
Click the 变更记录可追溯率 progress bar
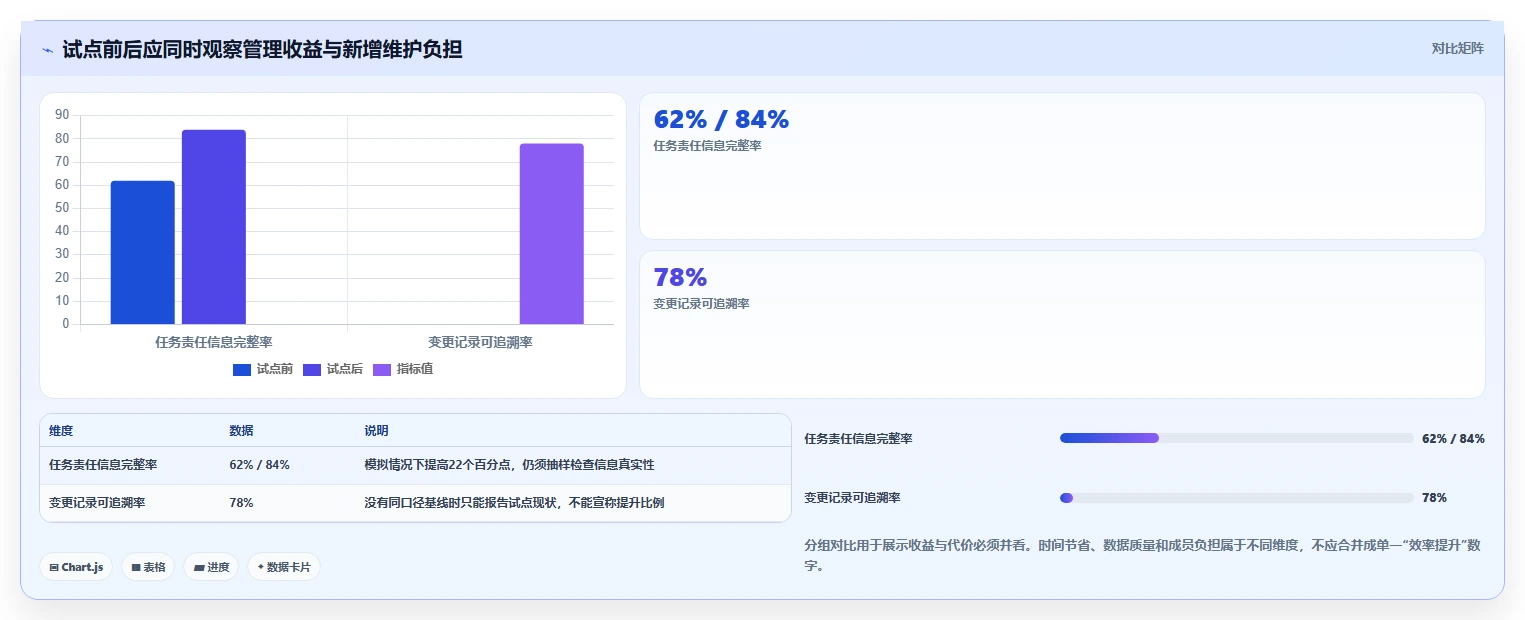(1236, 498)
